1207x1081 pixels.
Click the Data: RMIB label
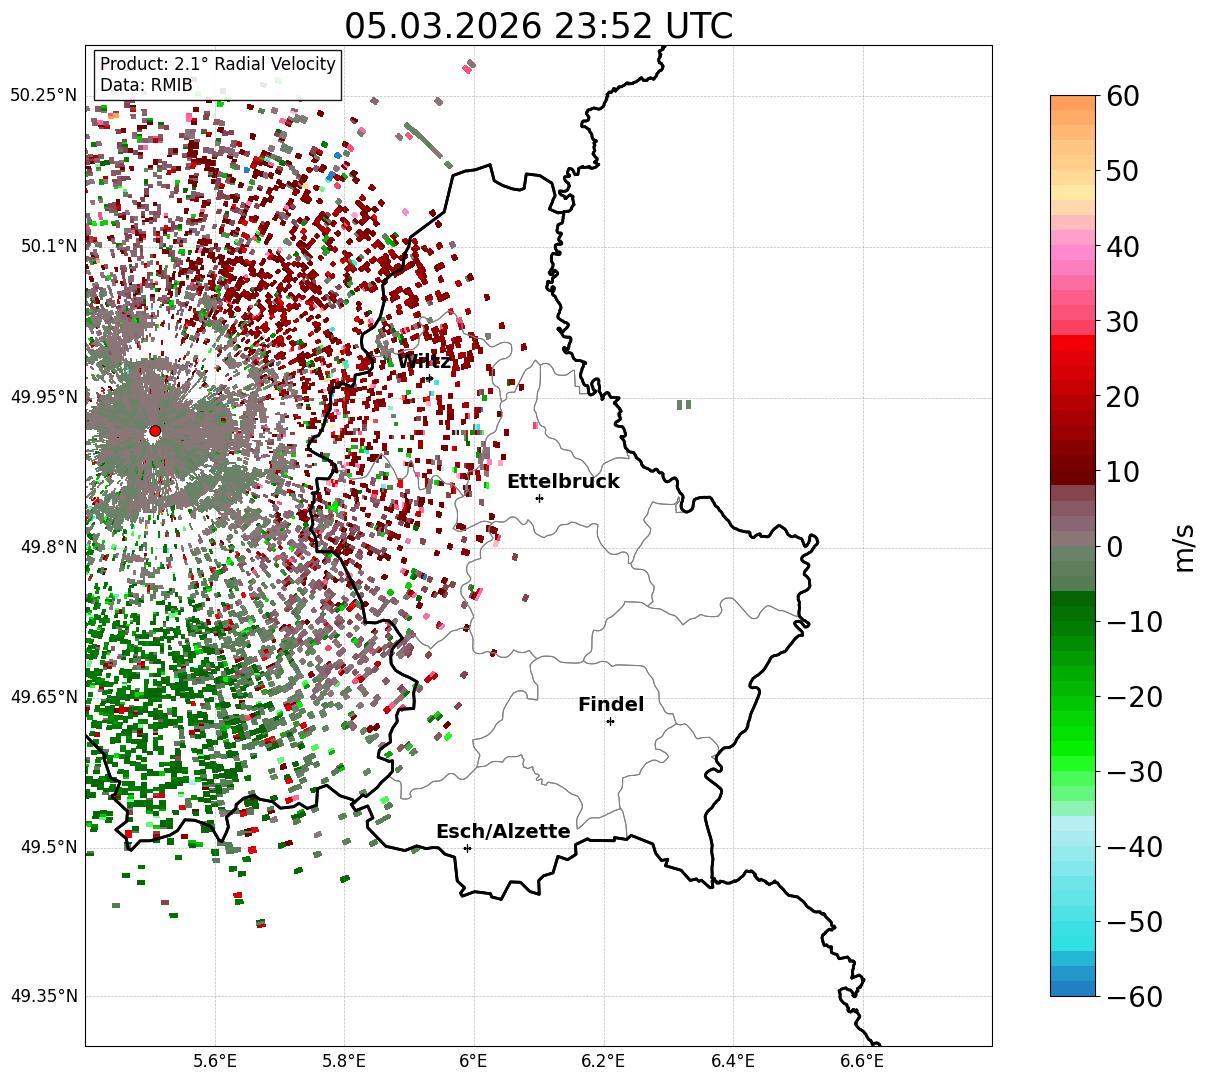click(x=146, y=85)
